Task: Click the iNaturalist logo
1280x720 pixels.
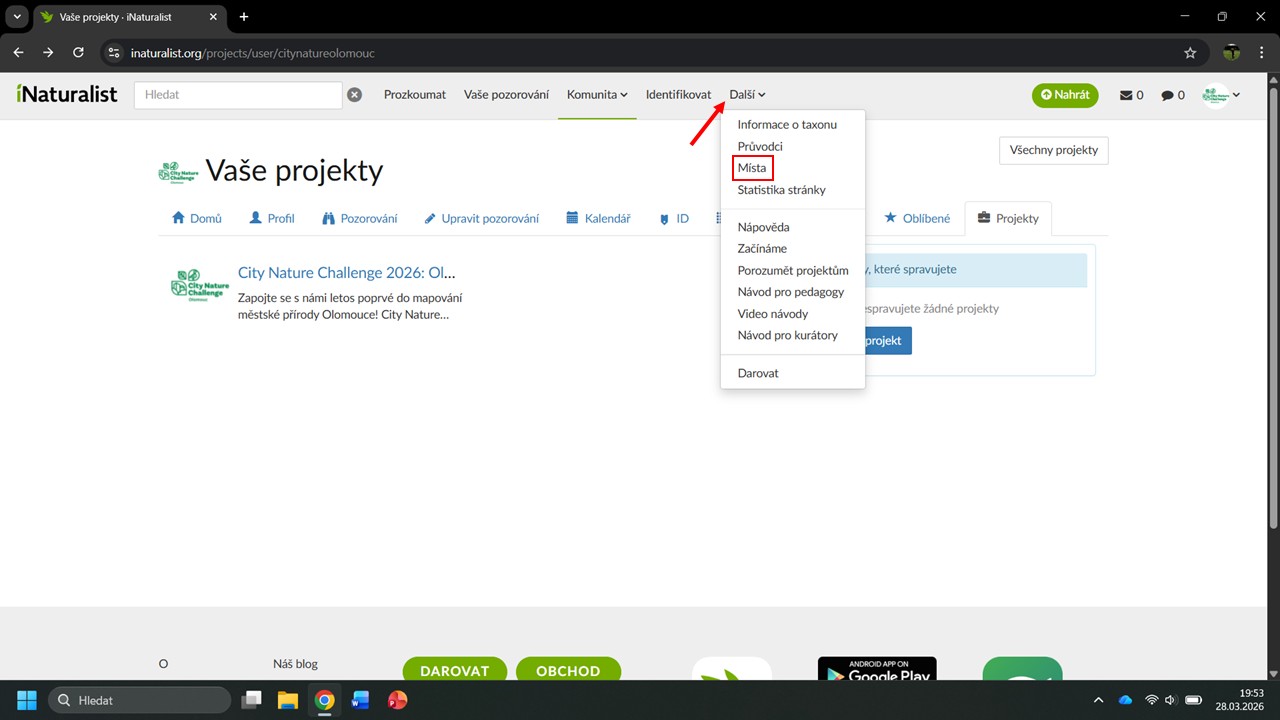Action: point(67,94)
